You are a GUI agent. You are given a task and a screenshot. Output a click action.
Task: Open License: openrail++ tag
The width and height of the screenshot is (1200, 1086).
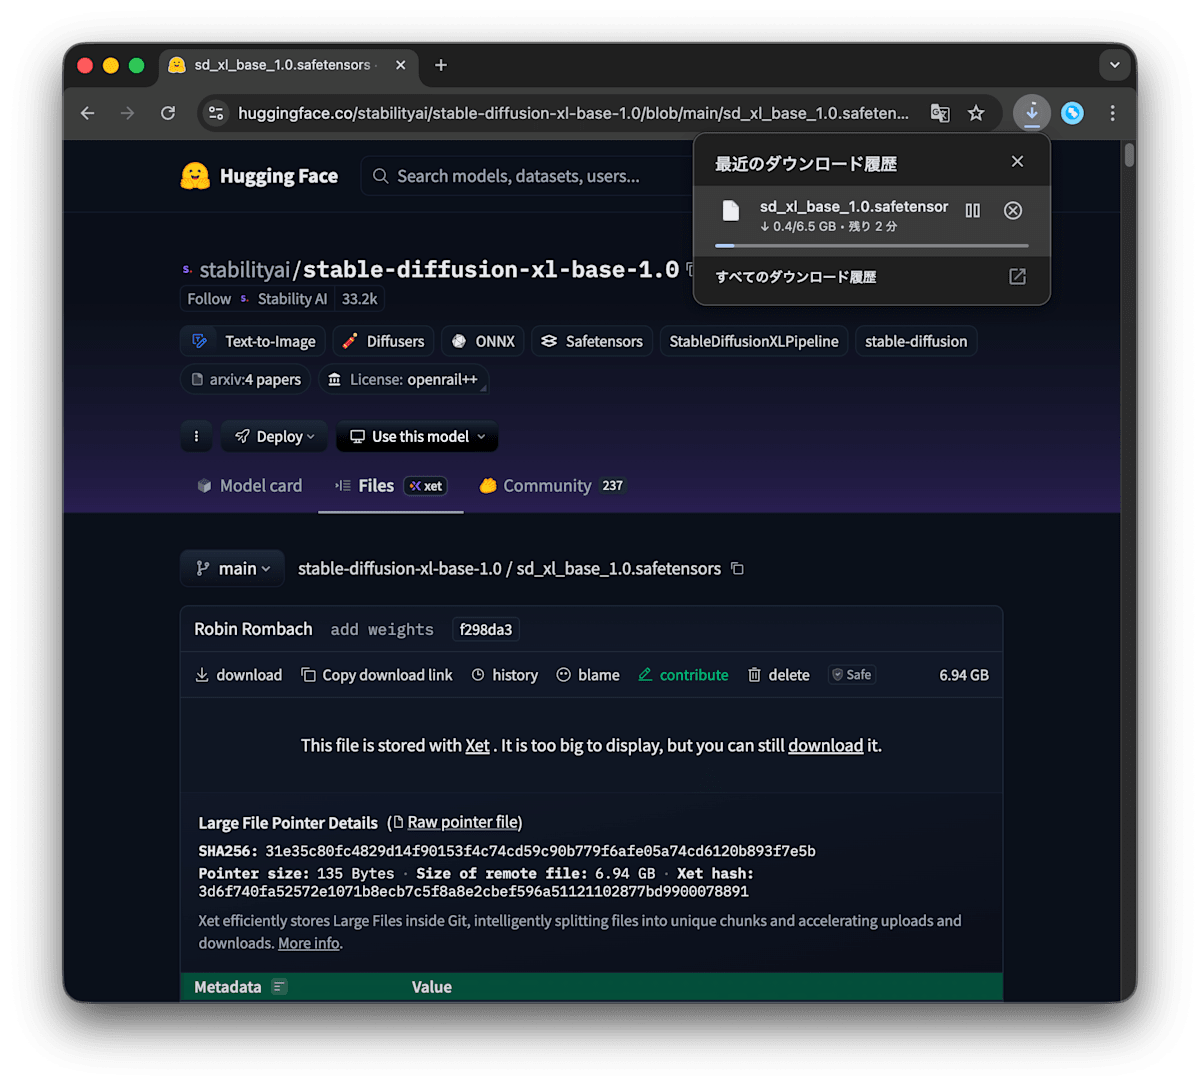click(403, 379)
